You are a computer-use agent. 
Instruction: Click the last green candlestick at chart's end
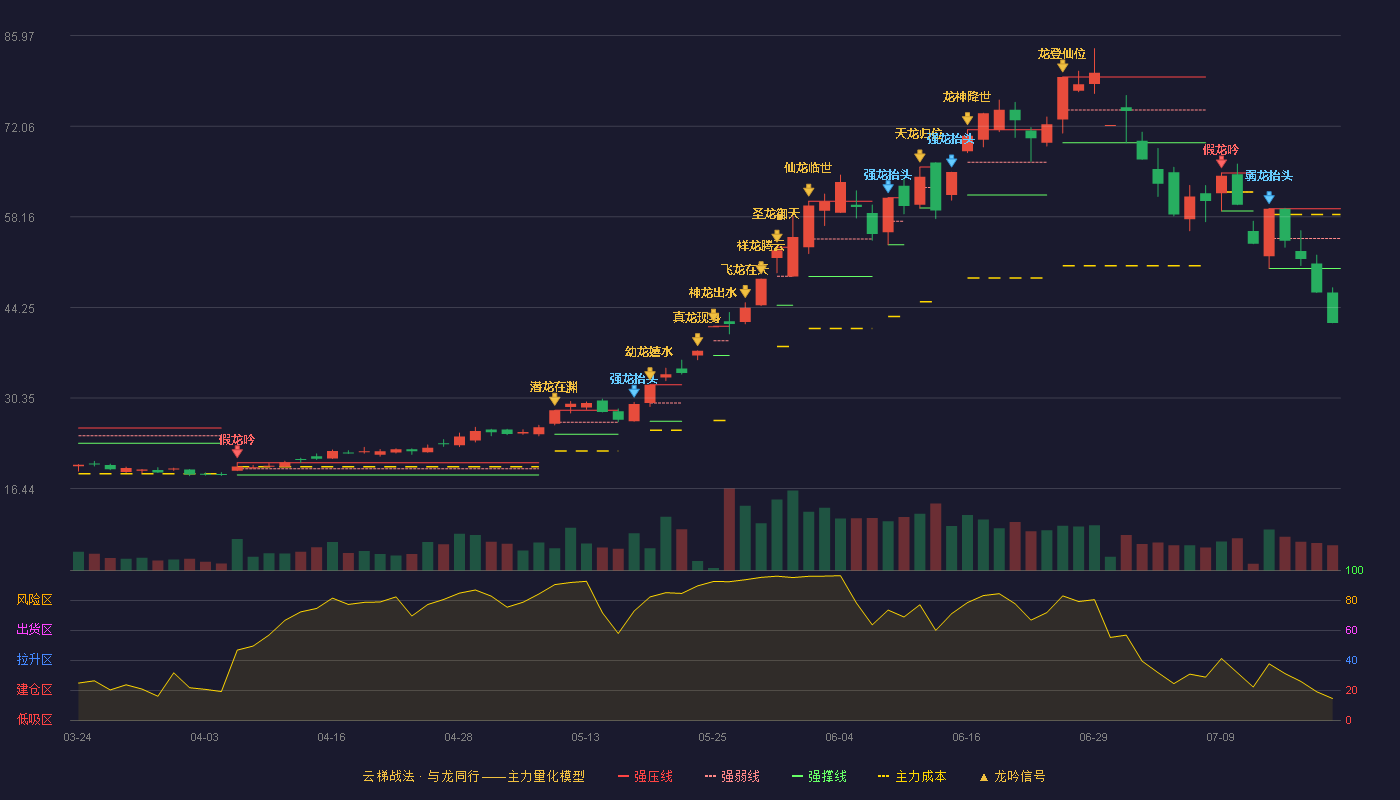(x=1332, y=306)
